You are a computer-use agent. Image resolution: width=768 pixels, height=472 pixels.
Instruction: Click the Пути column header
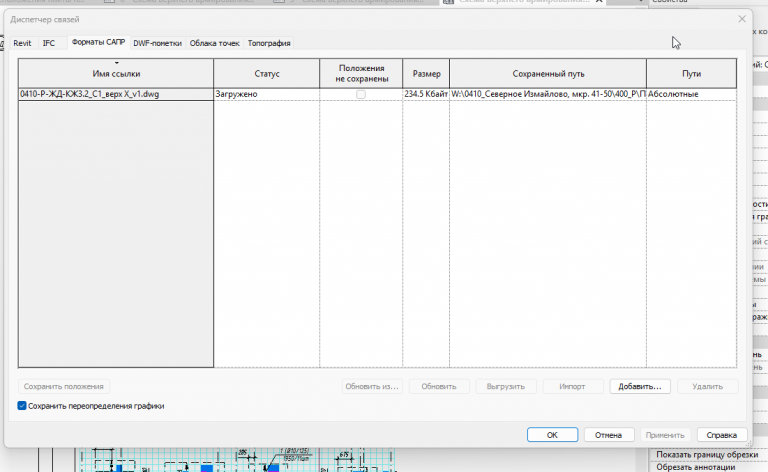692,73
